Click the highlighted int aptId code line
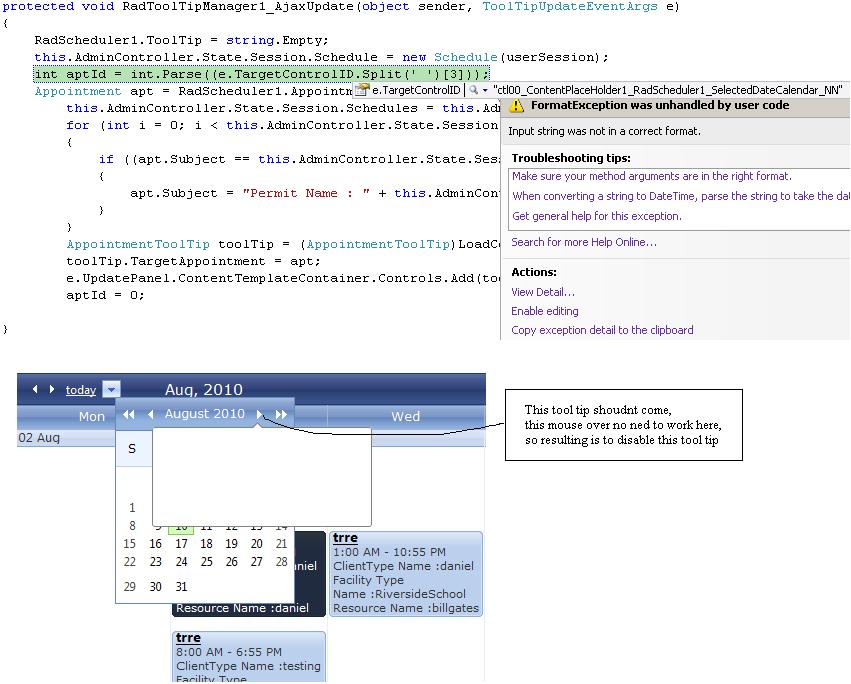Image resolution: width=851 pixels, height=684 pixels. 262,74
